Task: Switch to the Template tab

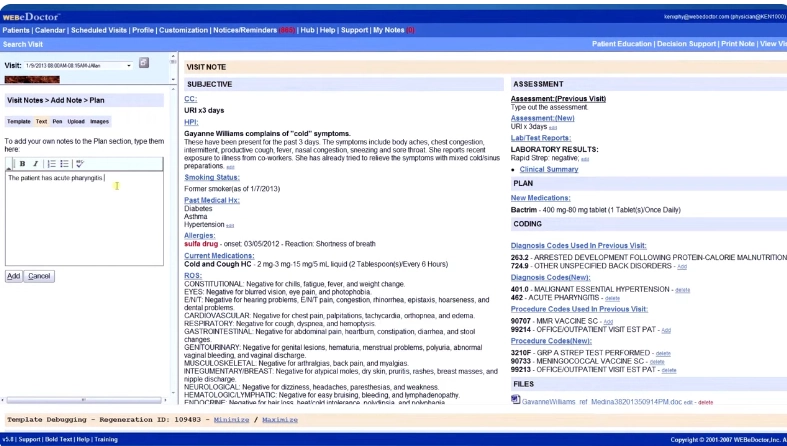Action: click(19, 121)
